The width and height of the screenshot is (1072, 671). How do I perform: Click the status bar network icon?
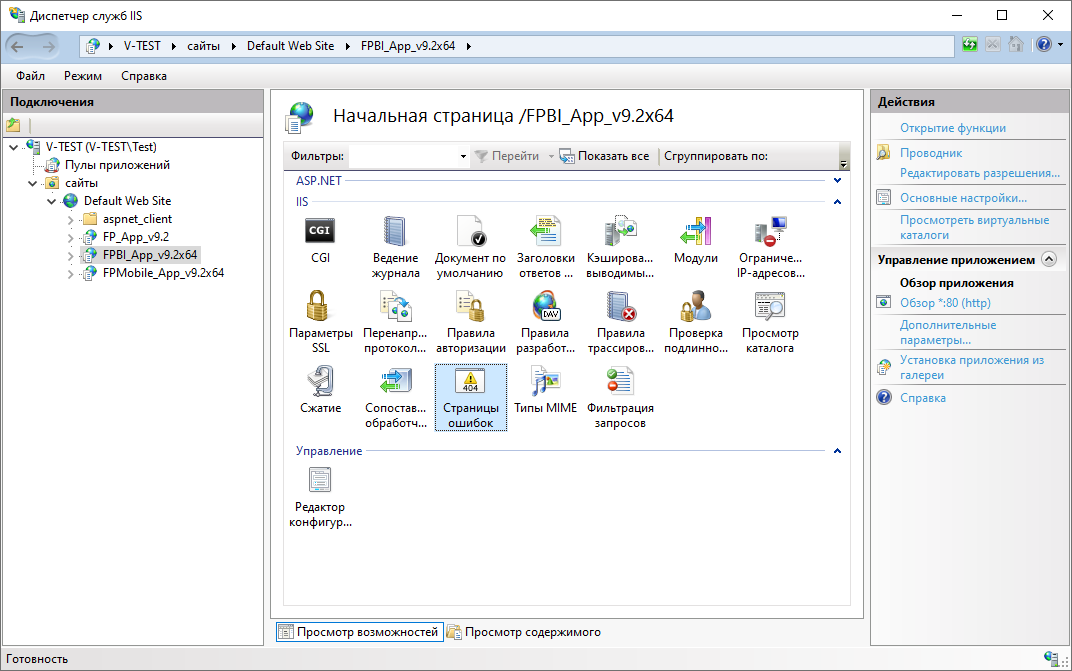click(1053, 659)
